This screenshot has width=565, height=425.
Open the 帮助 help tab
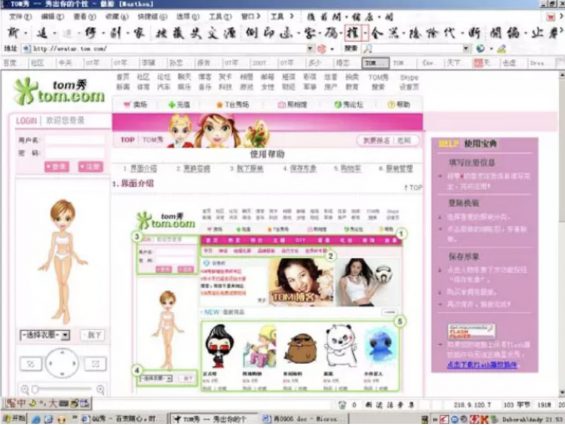click(x=399, y=105)
